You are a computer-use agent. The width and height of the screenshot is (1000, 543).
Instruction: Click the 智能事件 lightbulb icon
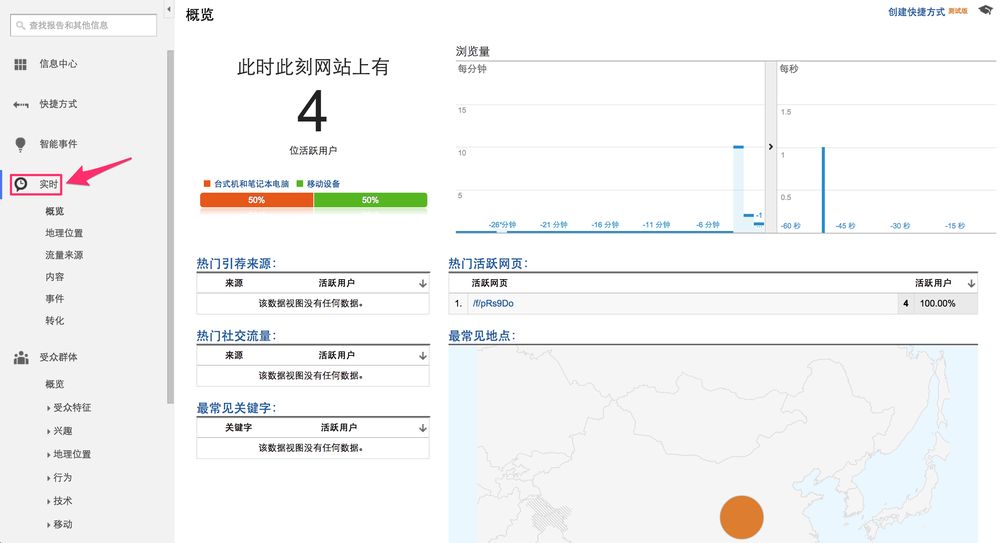pos(20,144)
